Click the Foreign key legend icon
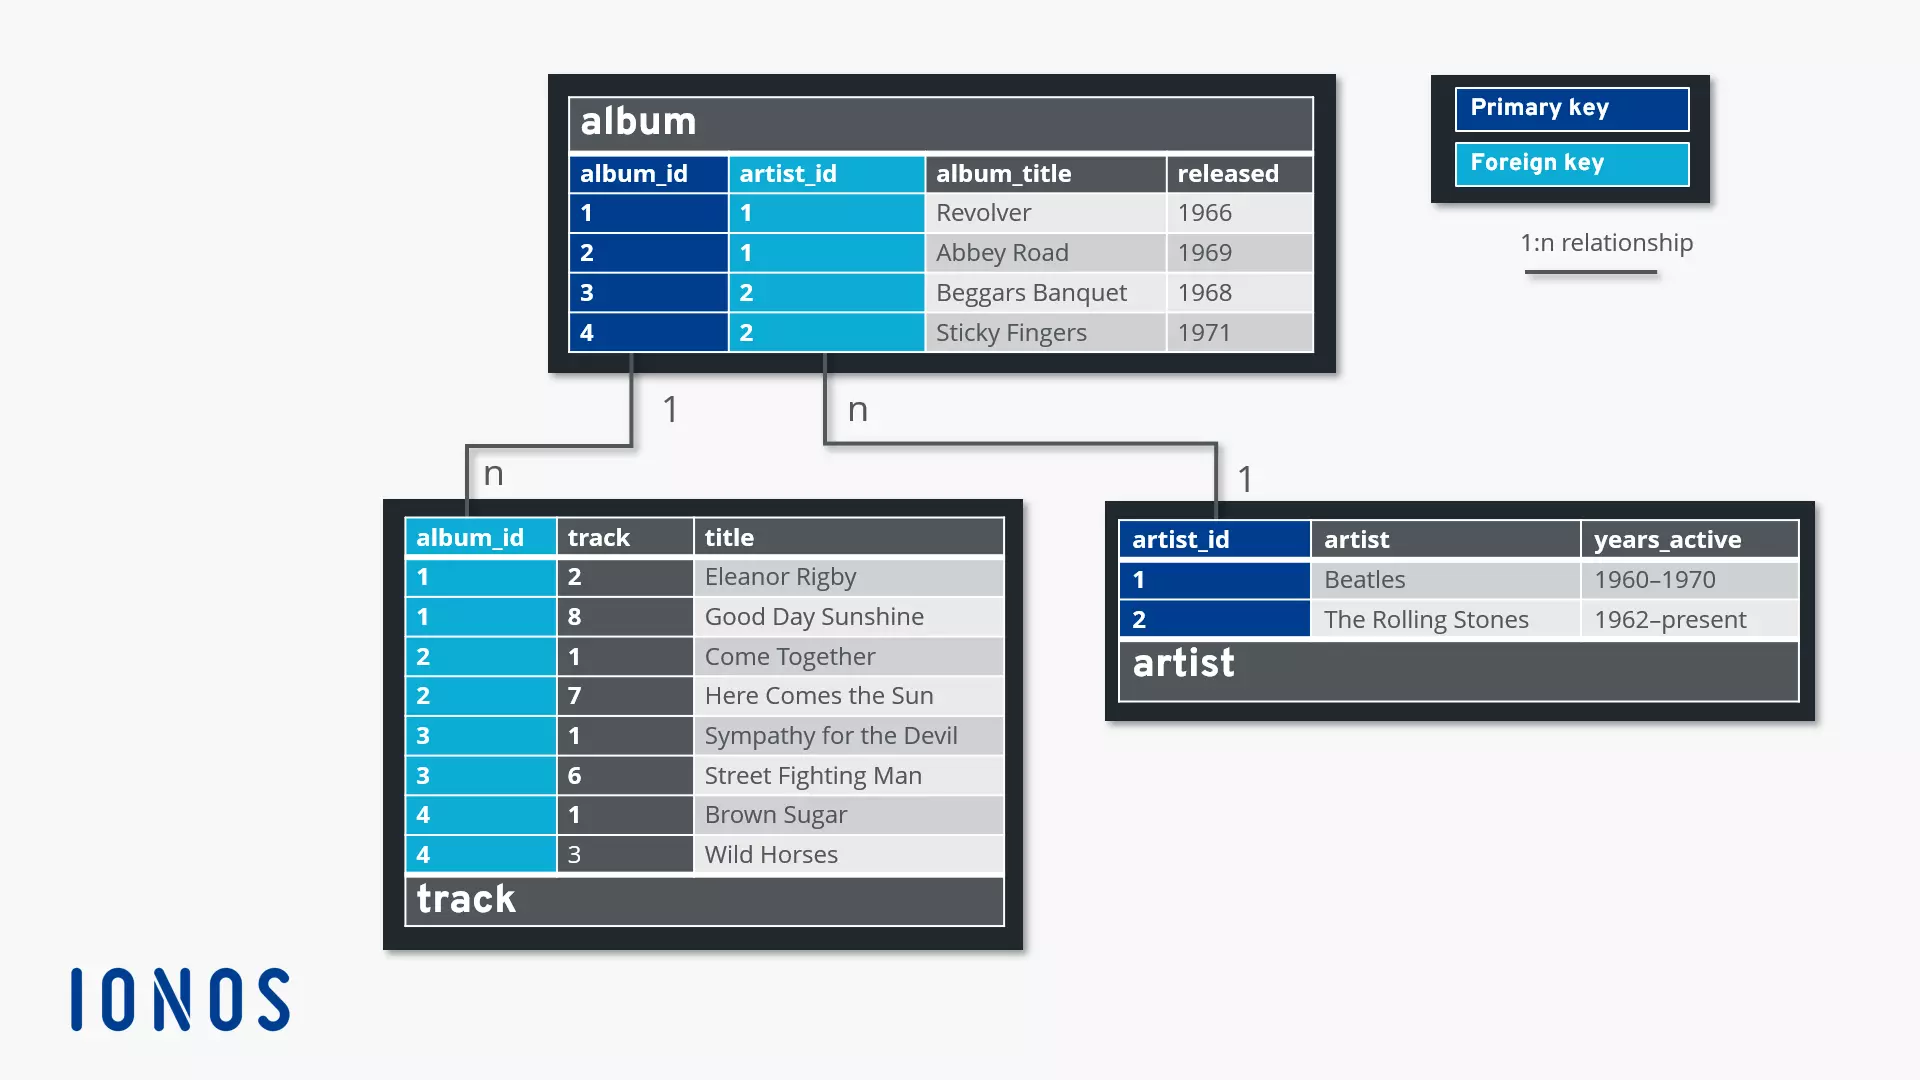Viewport: 1920px width, 1080px height. 1573,162
